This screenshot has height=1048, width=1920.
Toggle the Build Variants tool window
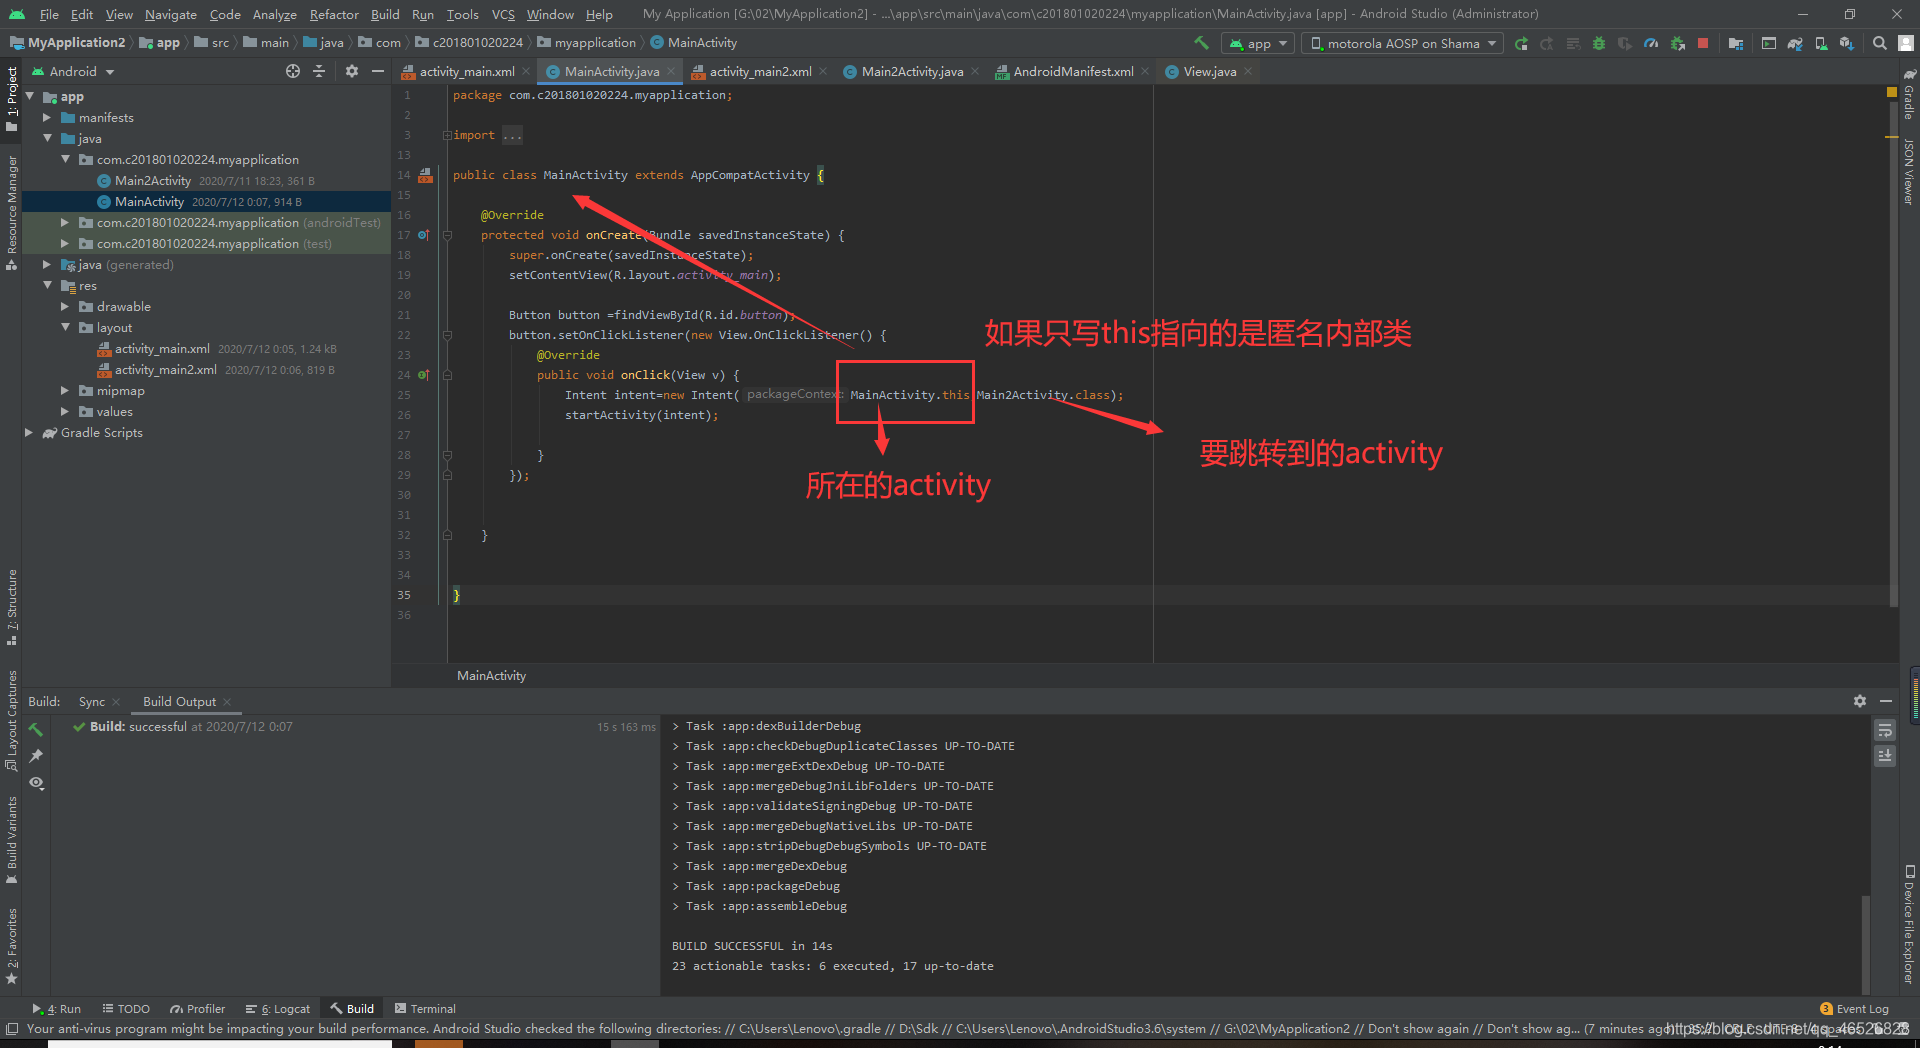pos(11,840)
